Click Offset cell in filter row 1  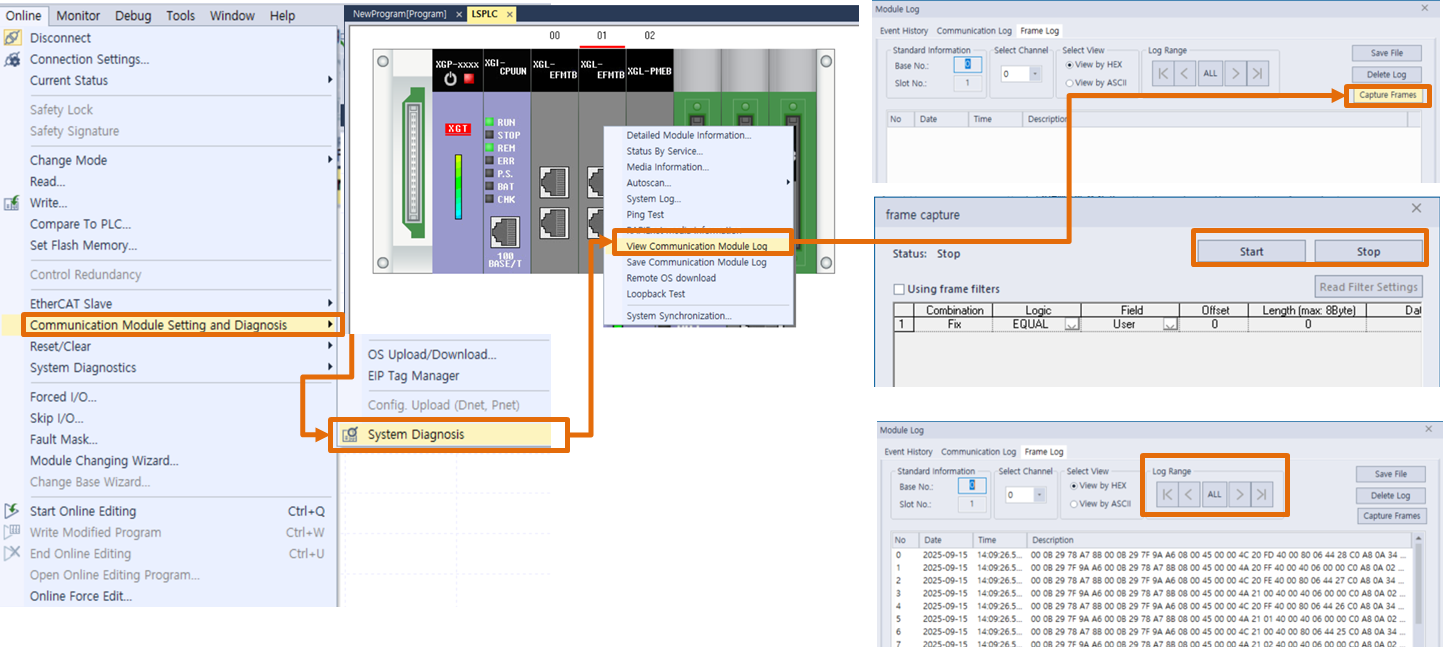(1214, 325)
